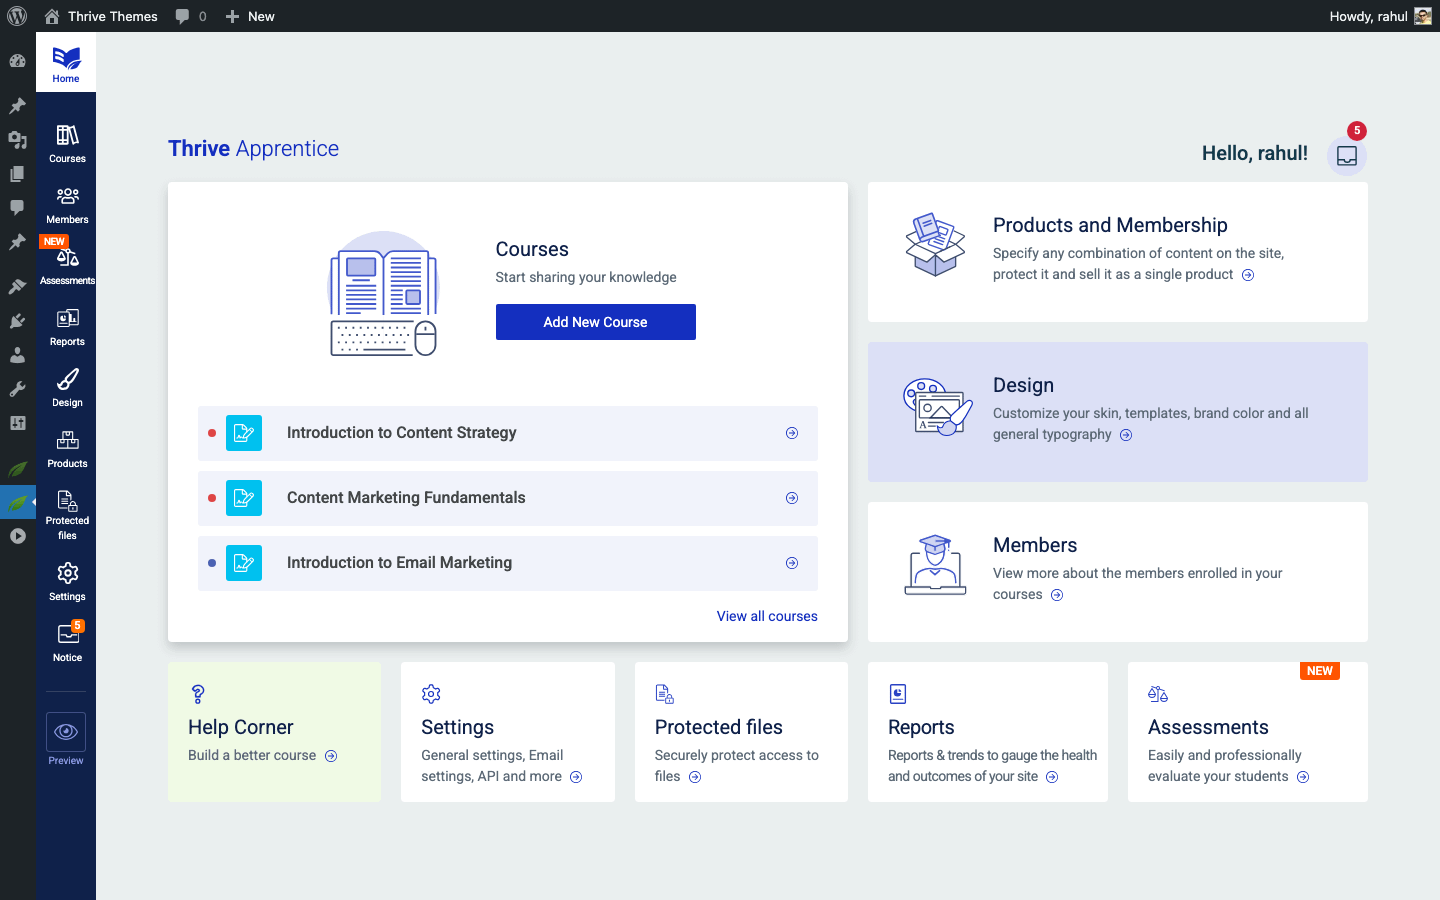This screenshot has width=1440, height=900.
Task: Open the Members card heading
Action: [x=1035, y=545]
